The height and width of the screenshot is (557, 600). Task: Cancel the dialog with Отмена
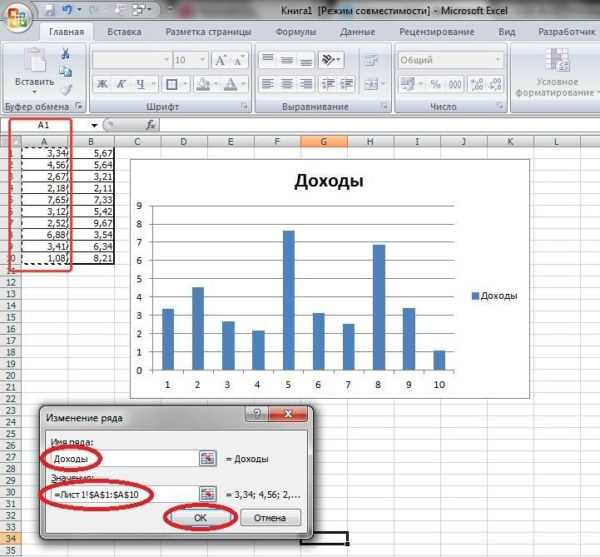tap(270, 518)
